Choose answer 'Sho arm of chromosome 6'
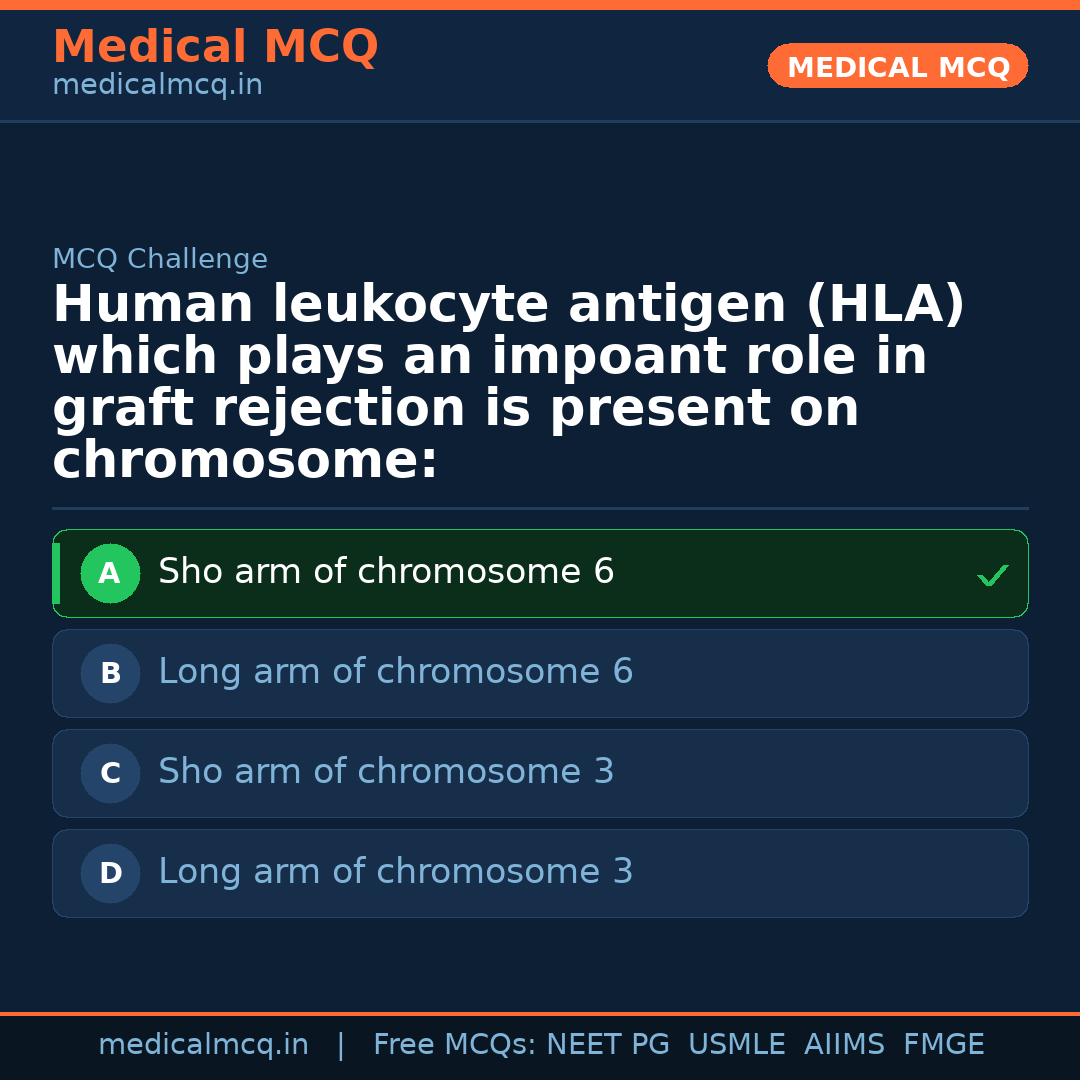1080x1080 pixels. click(386, 572)
